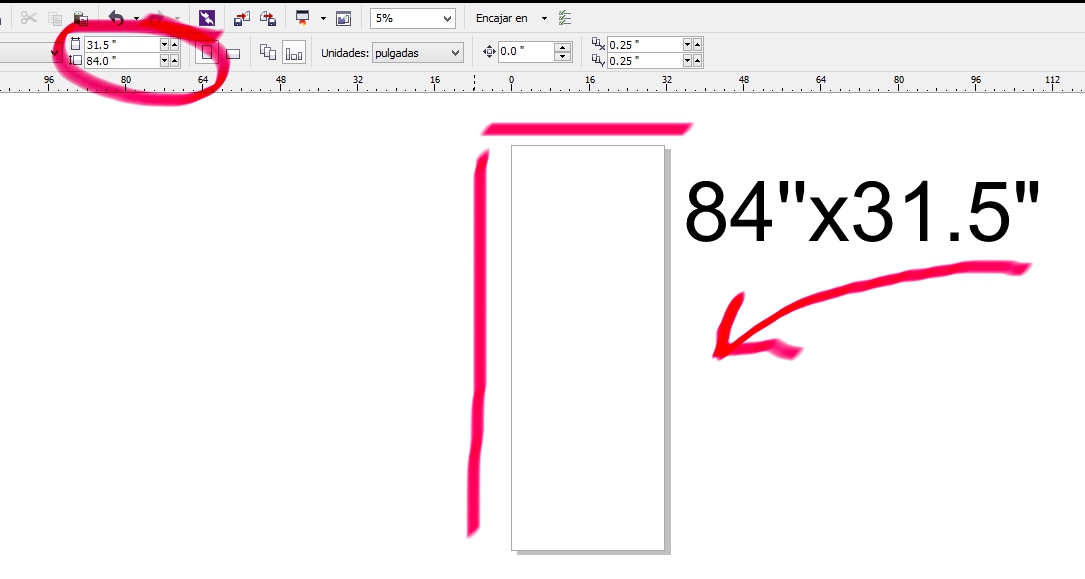Screen dimensions: 1085x579
Task: Click the Paste clipboard icon
Action: pos(81,18)
